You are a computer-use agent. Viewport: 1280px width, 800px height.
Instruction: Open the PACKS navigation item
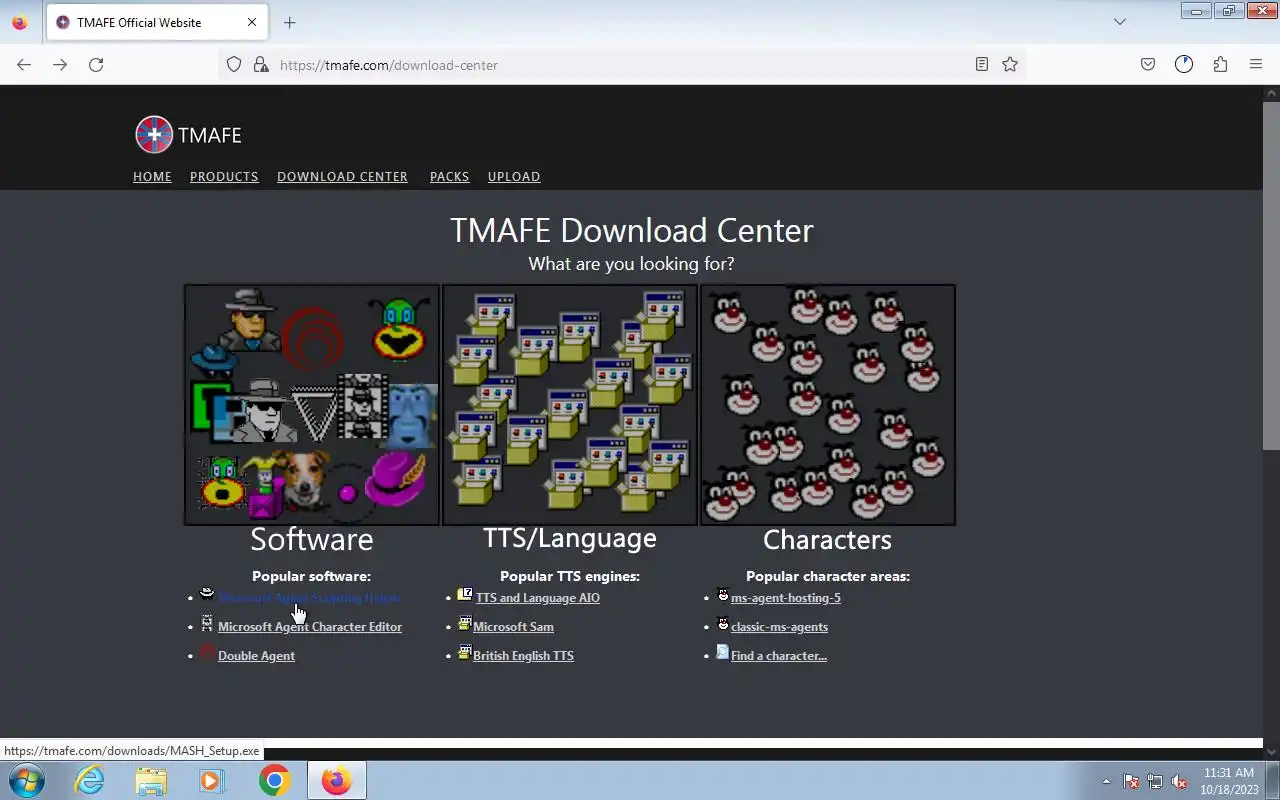pos(449,177)
